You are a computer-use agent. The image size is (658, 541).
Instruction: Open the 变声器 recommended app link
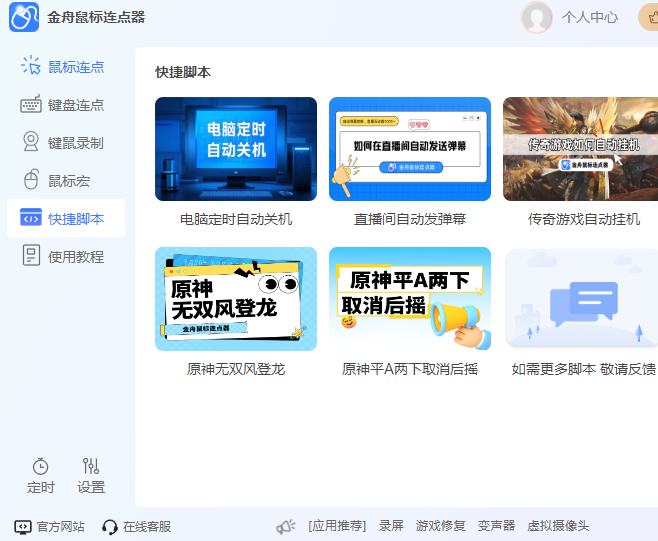(496, 526)
